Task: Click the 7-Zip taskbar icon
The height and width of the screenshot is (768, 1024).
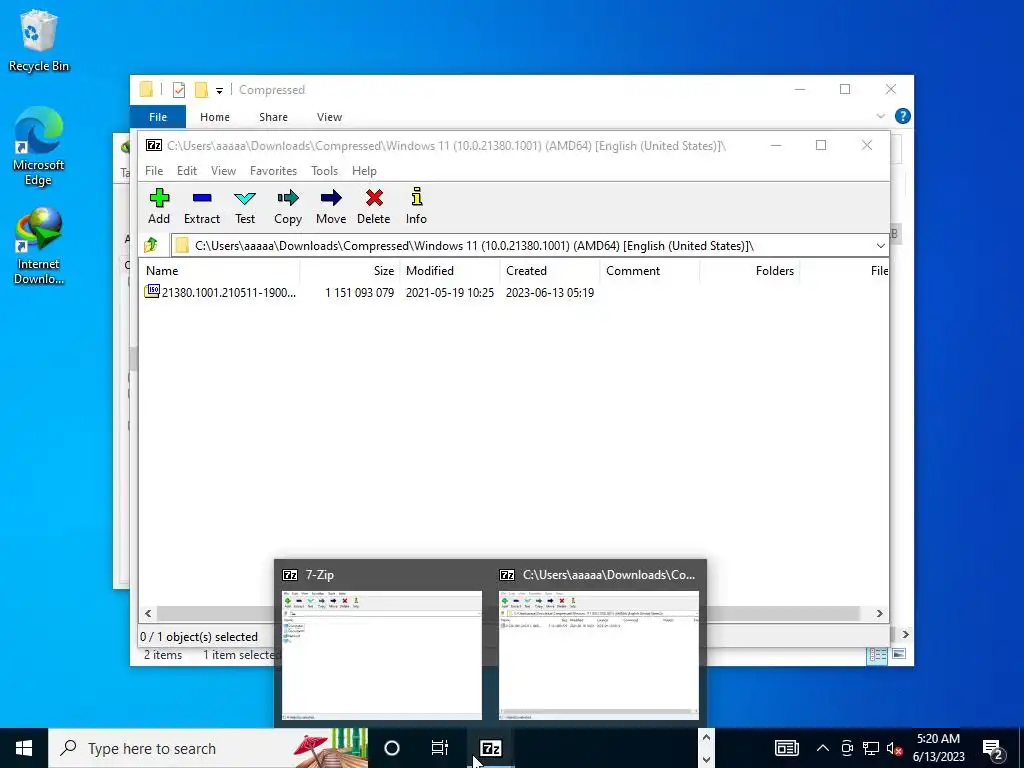Action: [x=490, y=748]
